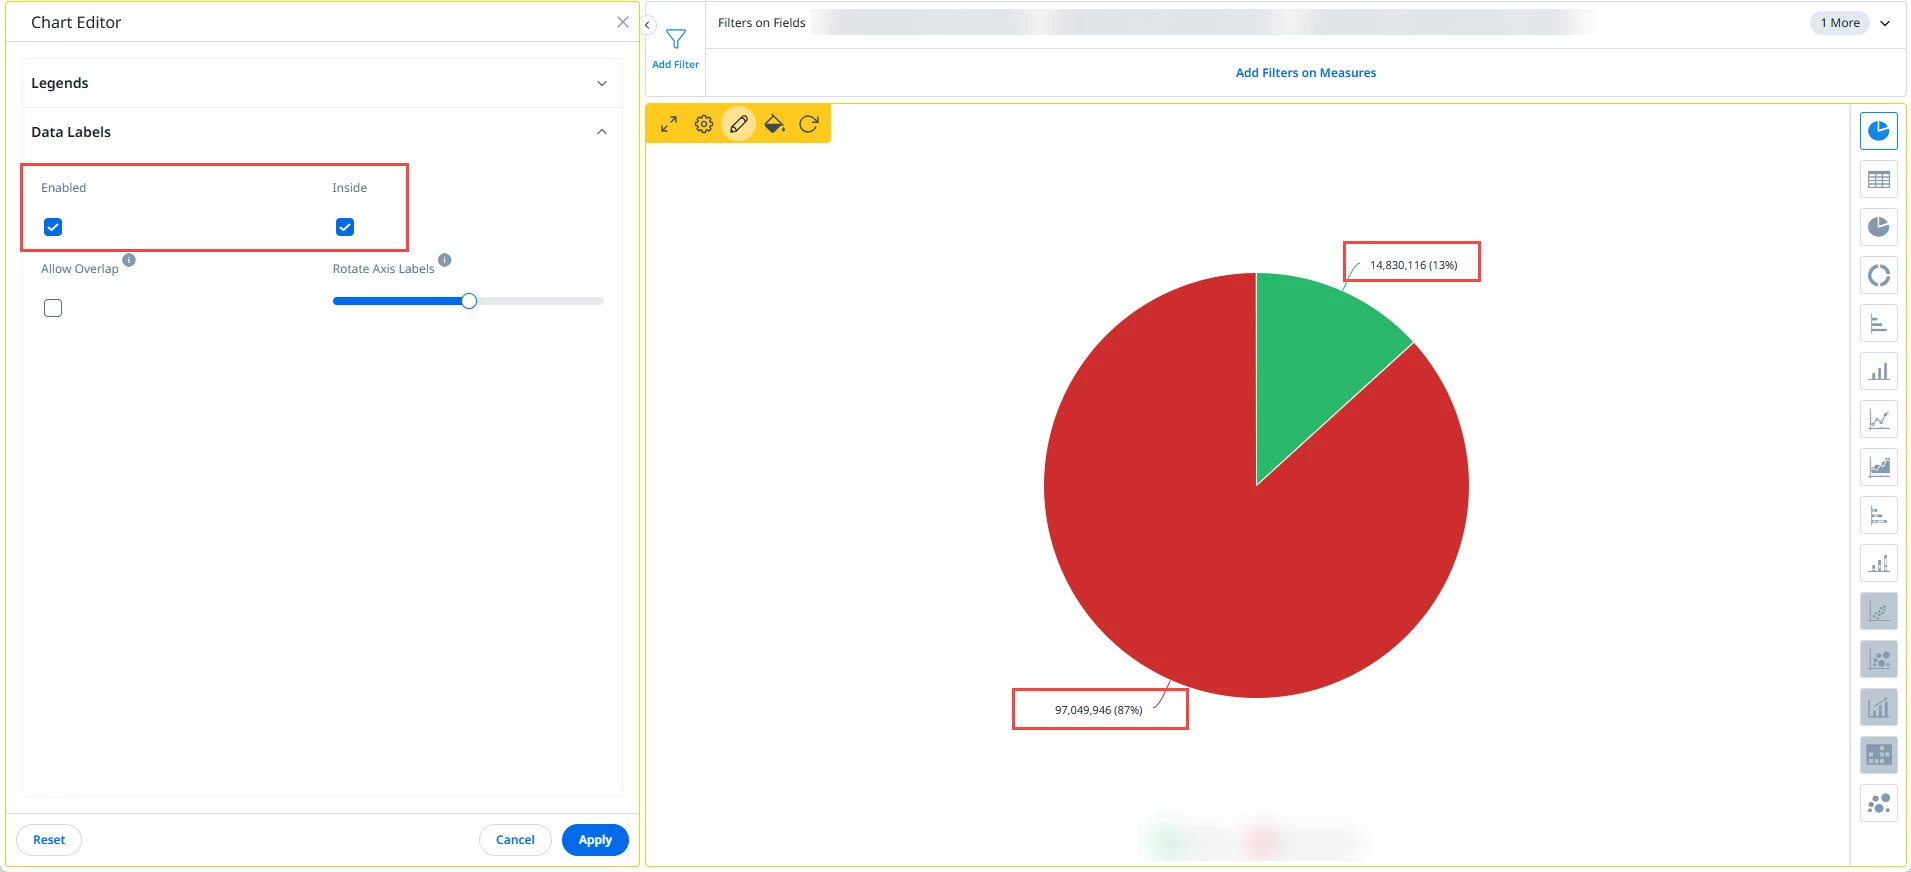Click the chart editor pencil icon
Viewport: 1911px width, 872px height.
coord(739,124)
